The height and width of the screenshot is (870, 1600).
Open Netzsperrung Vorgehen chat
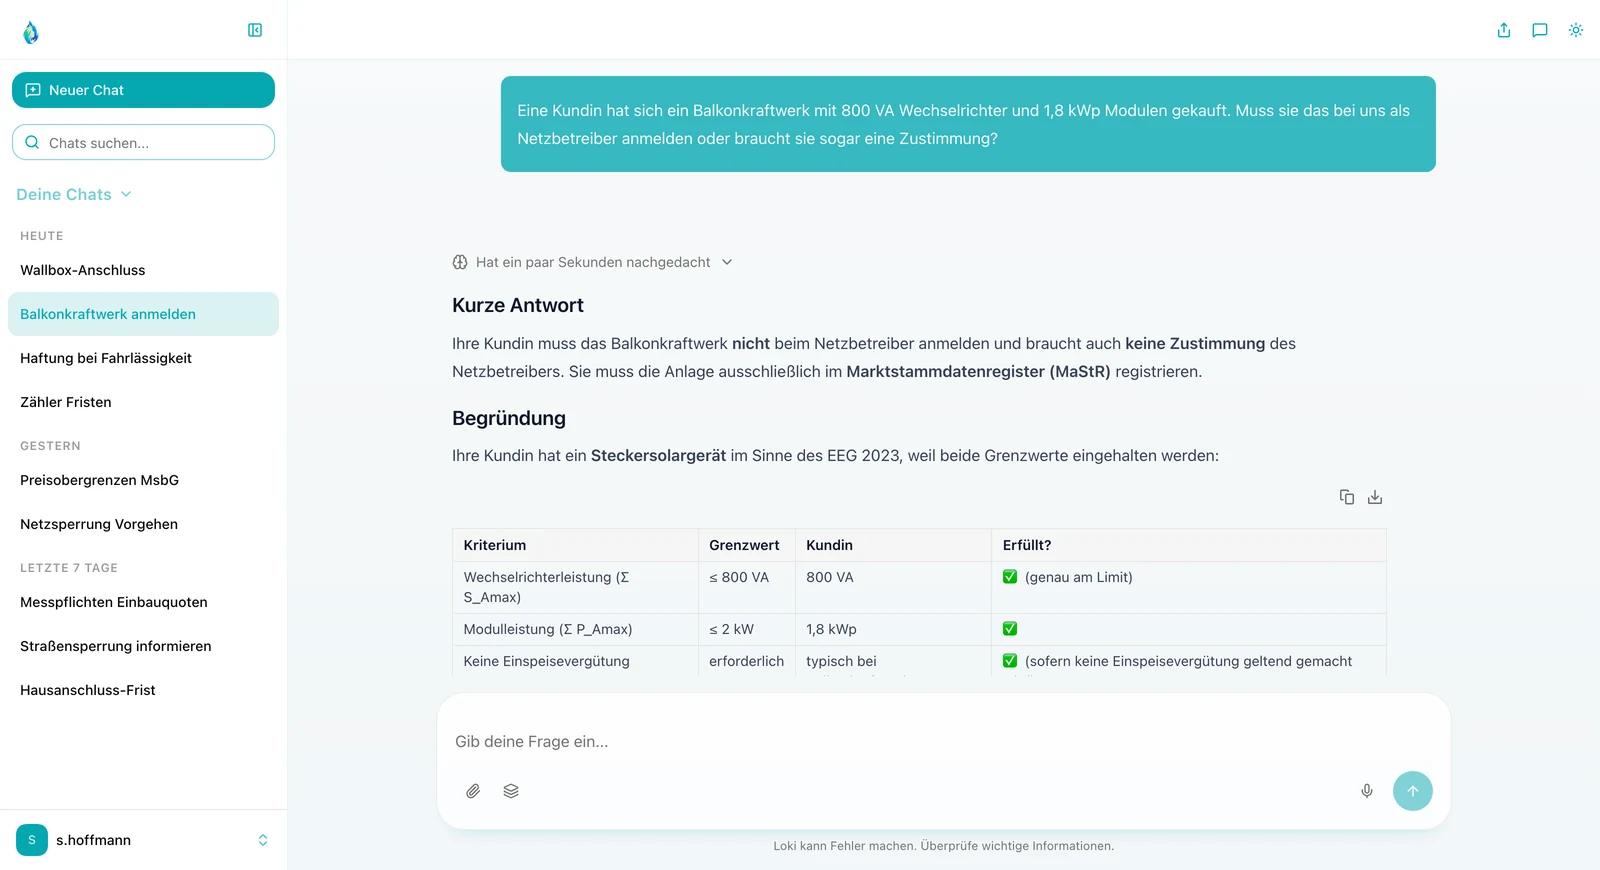coord(143,524)
